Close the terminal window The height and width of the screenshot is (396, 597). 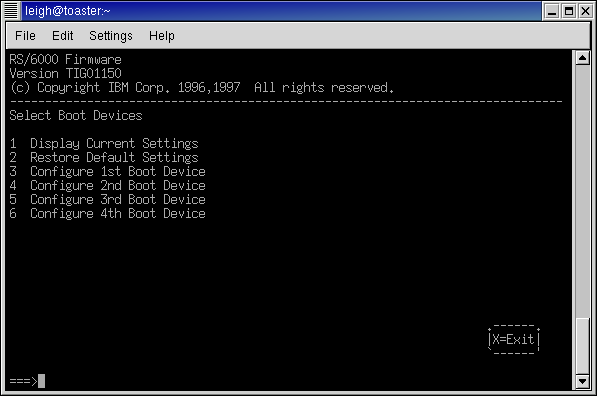pyautogui.click(x=585, y=11)
